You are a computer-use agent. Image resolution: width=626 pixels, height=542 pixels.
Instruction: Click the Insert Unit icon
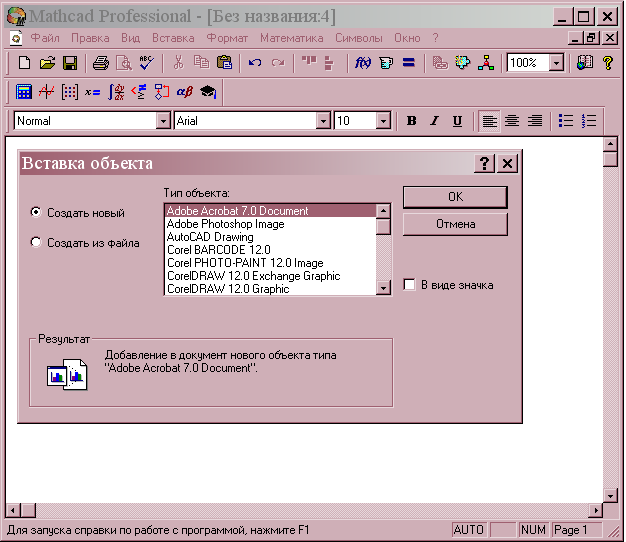[386, 63]
